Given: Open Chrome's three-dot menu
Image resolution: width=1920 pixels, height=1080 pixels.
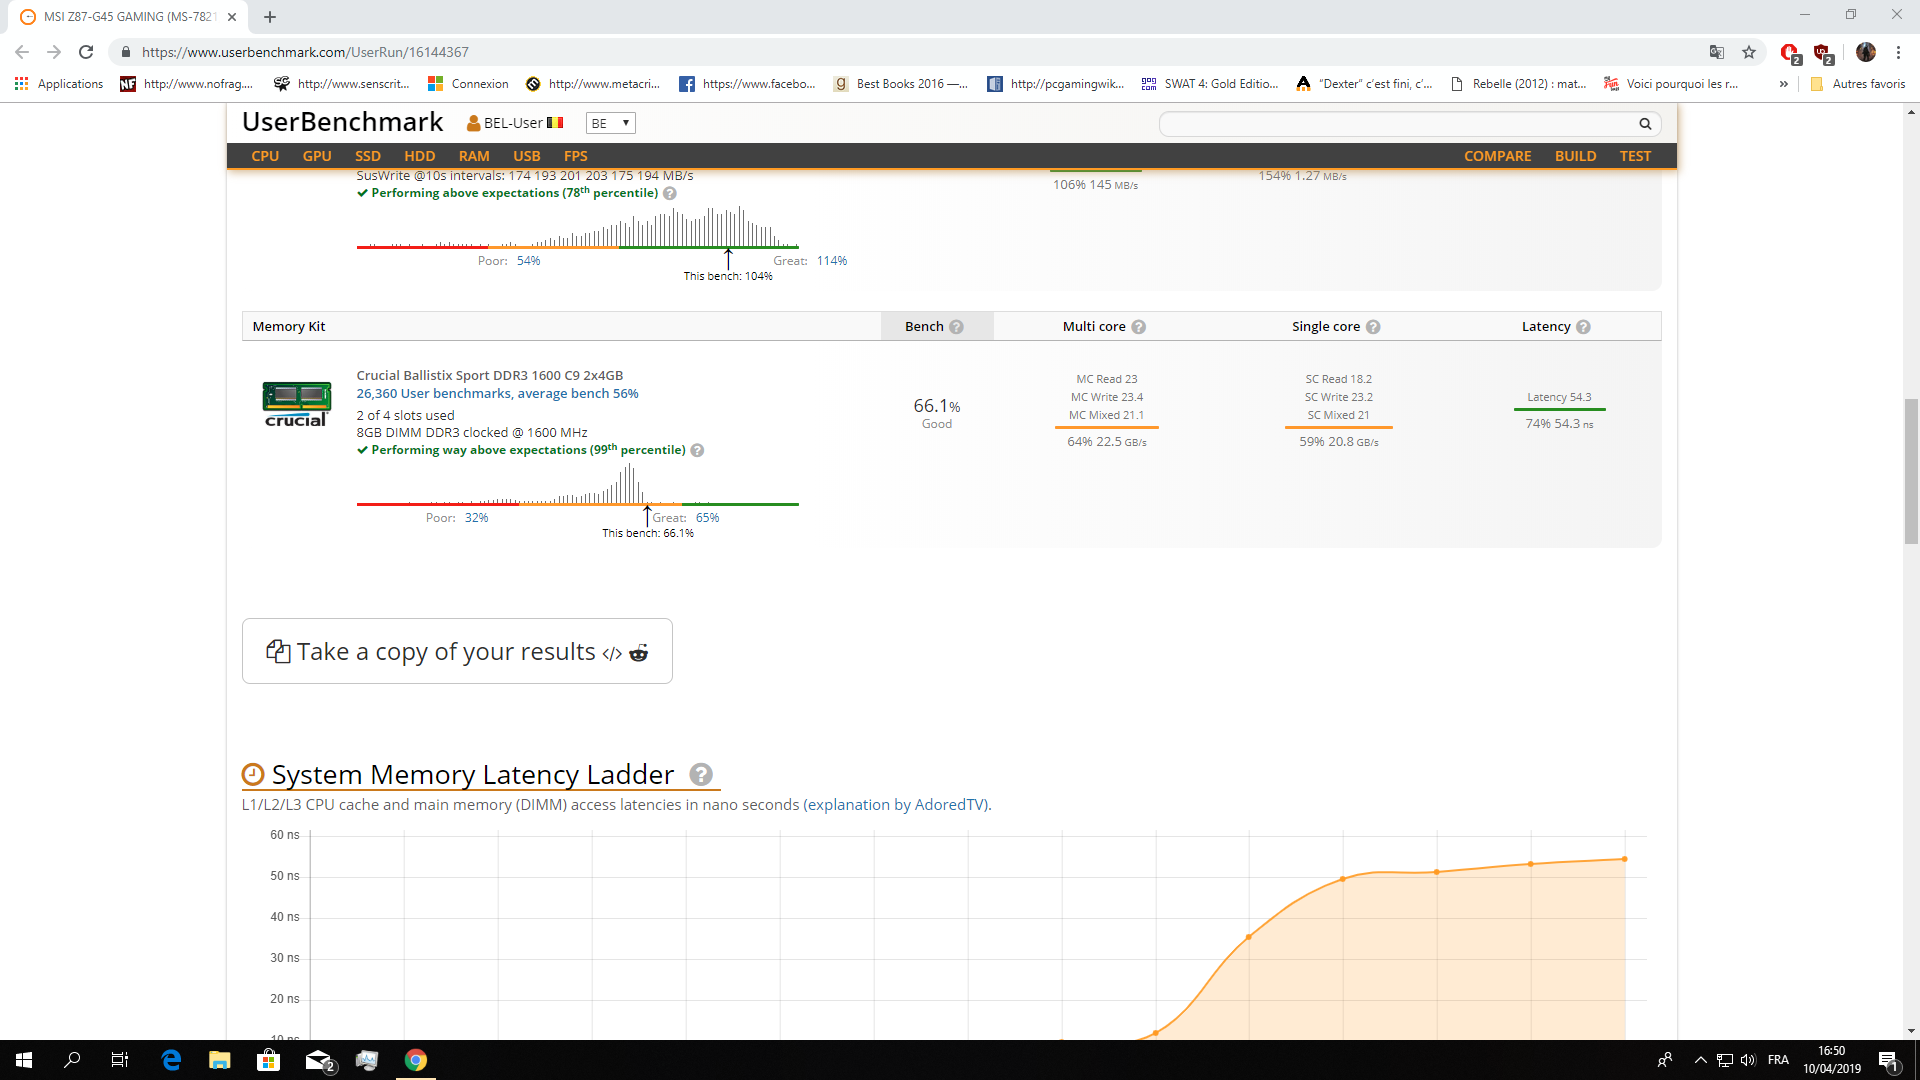Looking at the screenshot, I should coord(1898,52).
